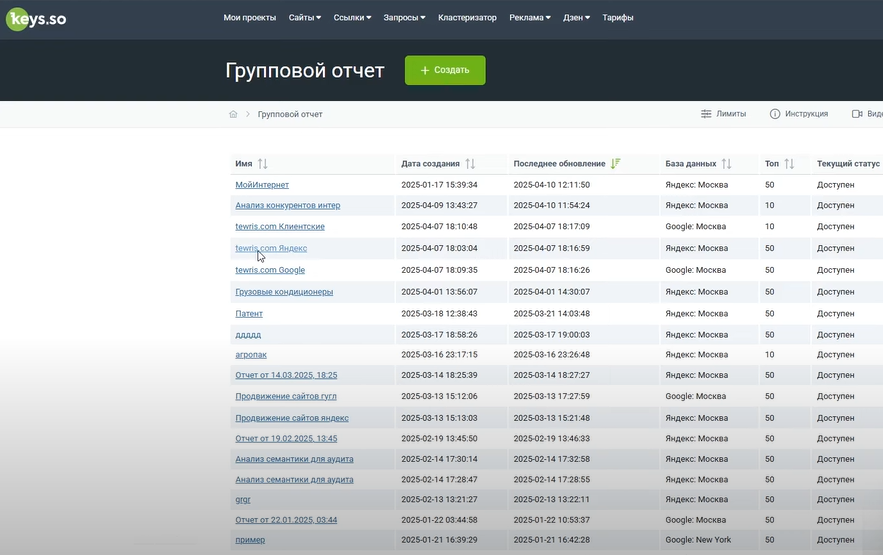The height and width of the screenshot is (555, 883).
Task: Sort by Дата создания arrows icon
Action: pyautogui.click(x=470, y=163)
